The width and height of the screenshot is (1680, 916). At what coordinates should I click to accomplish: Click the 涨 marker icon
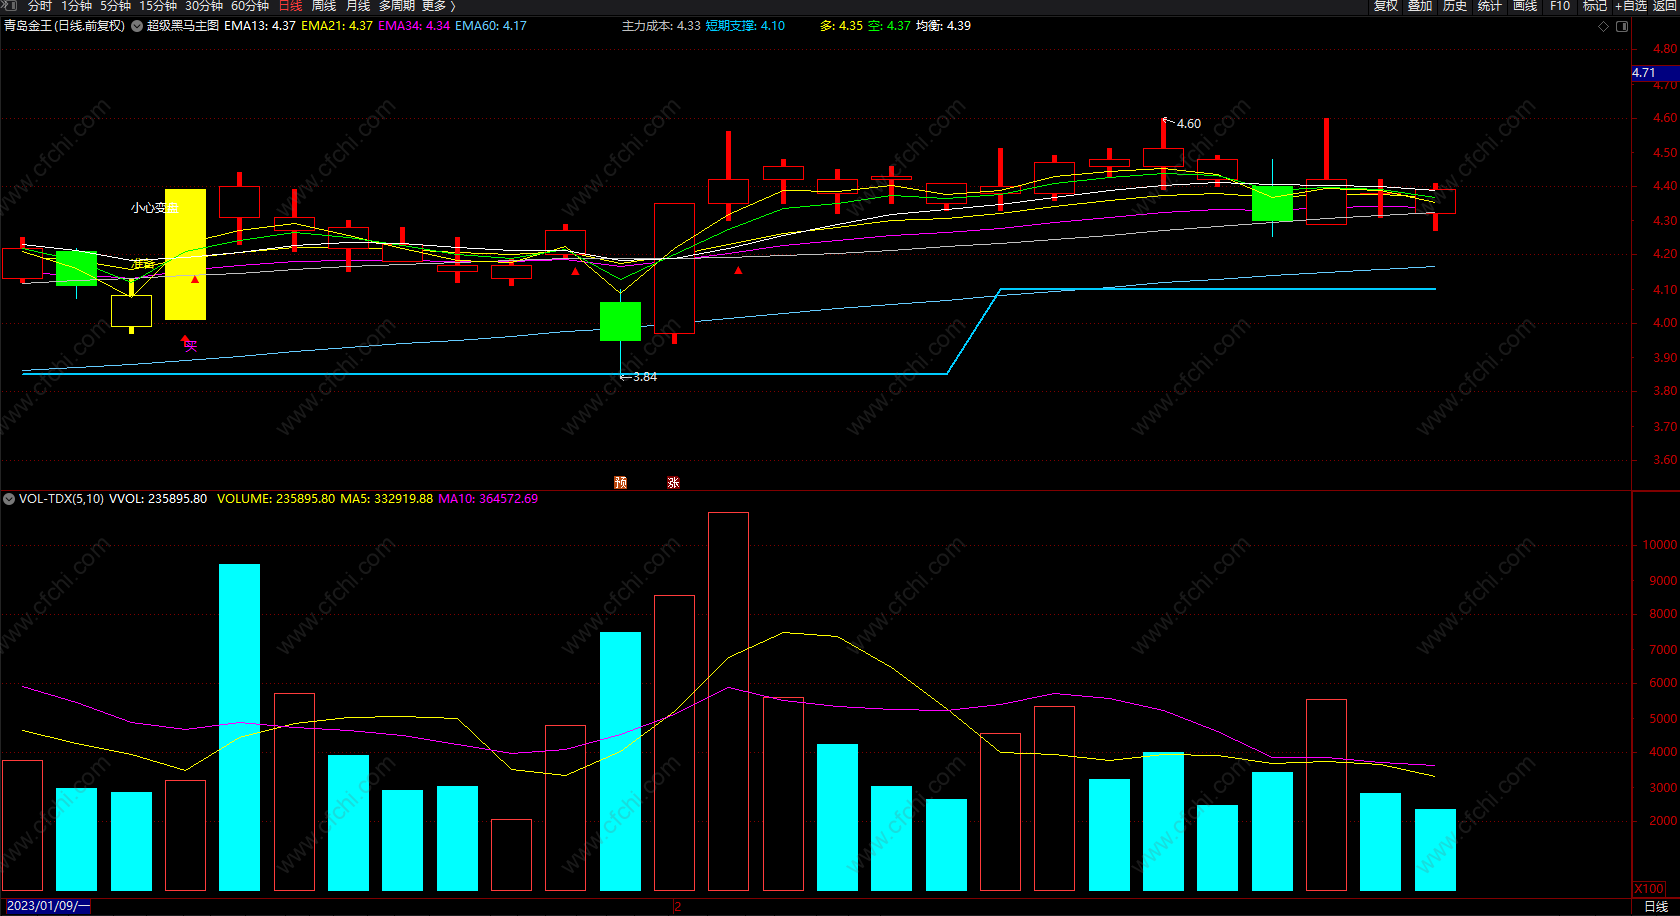coord(674,482)
